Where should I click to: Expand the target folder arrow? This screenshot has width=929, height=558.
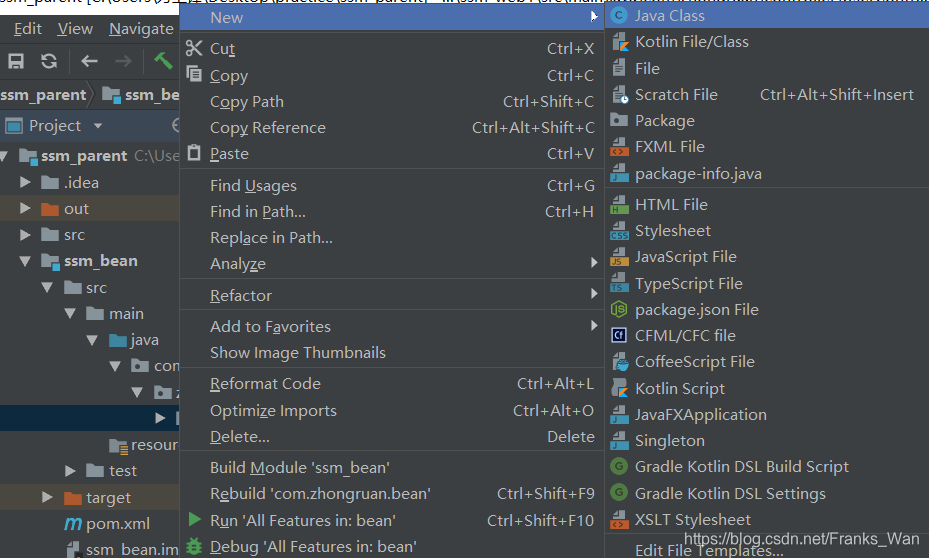tap(47, 497)
